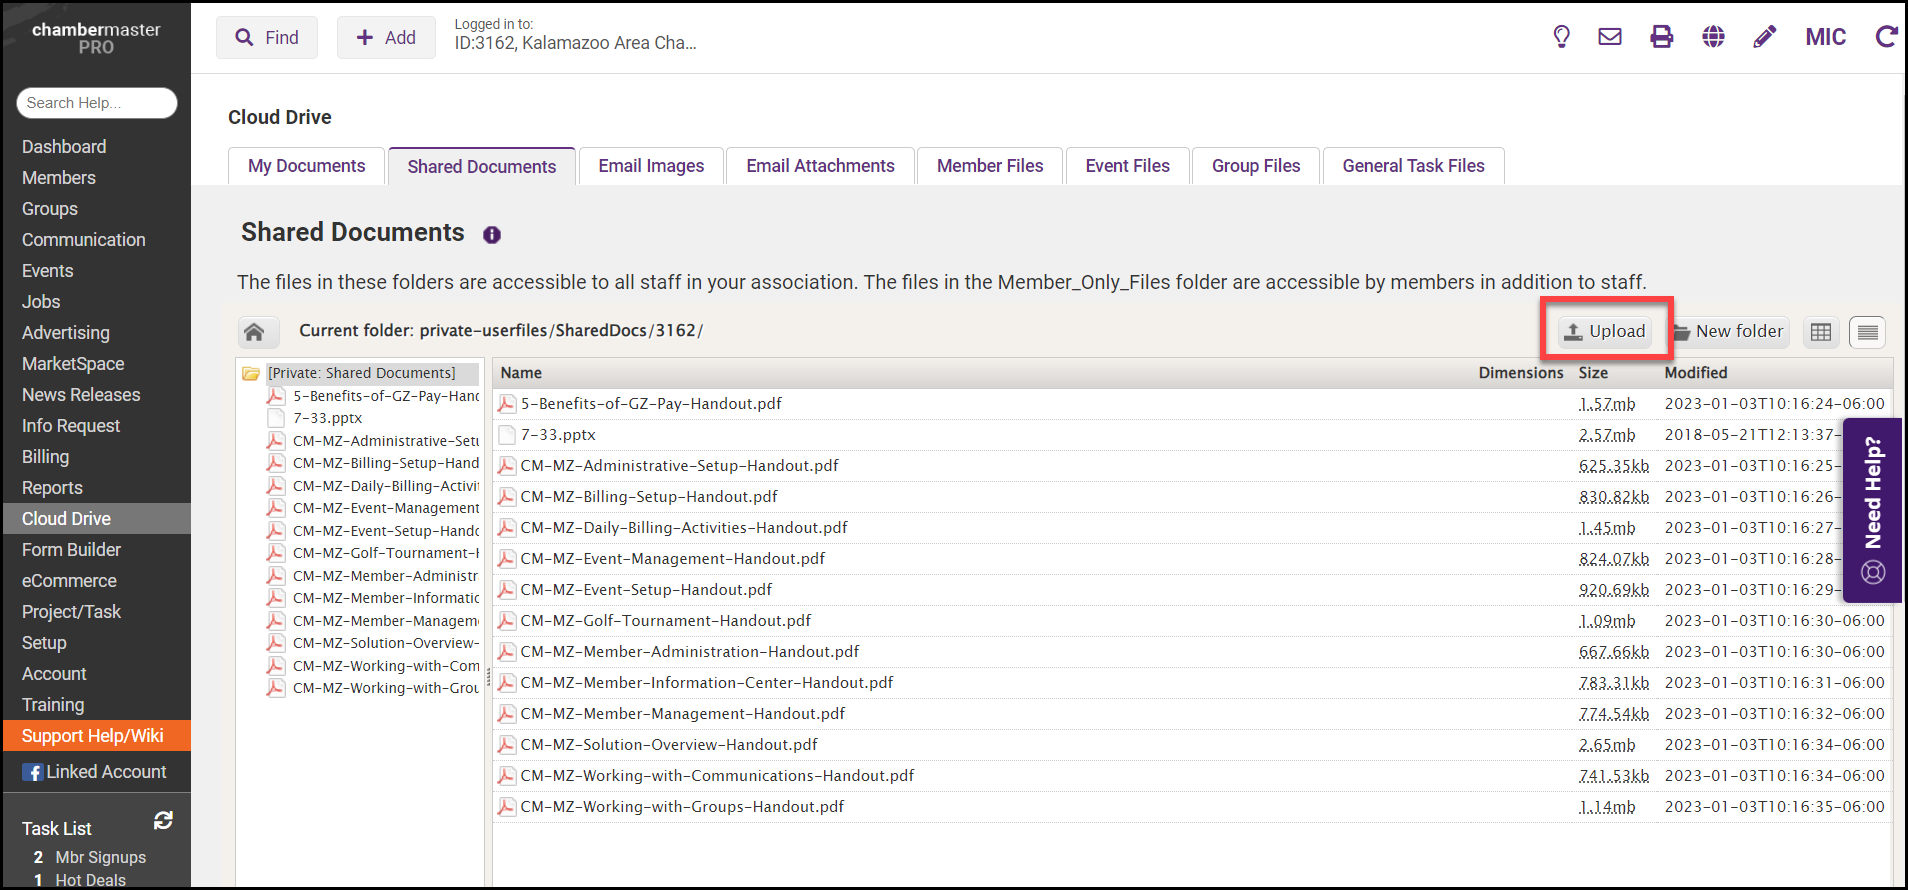Open the envelope mail icon
1908x890 pixels.
coord(1610,37)
